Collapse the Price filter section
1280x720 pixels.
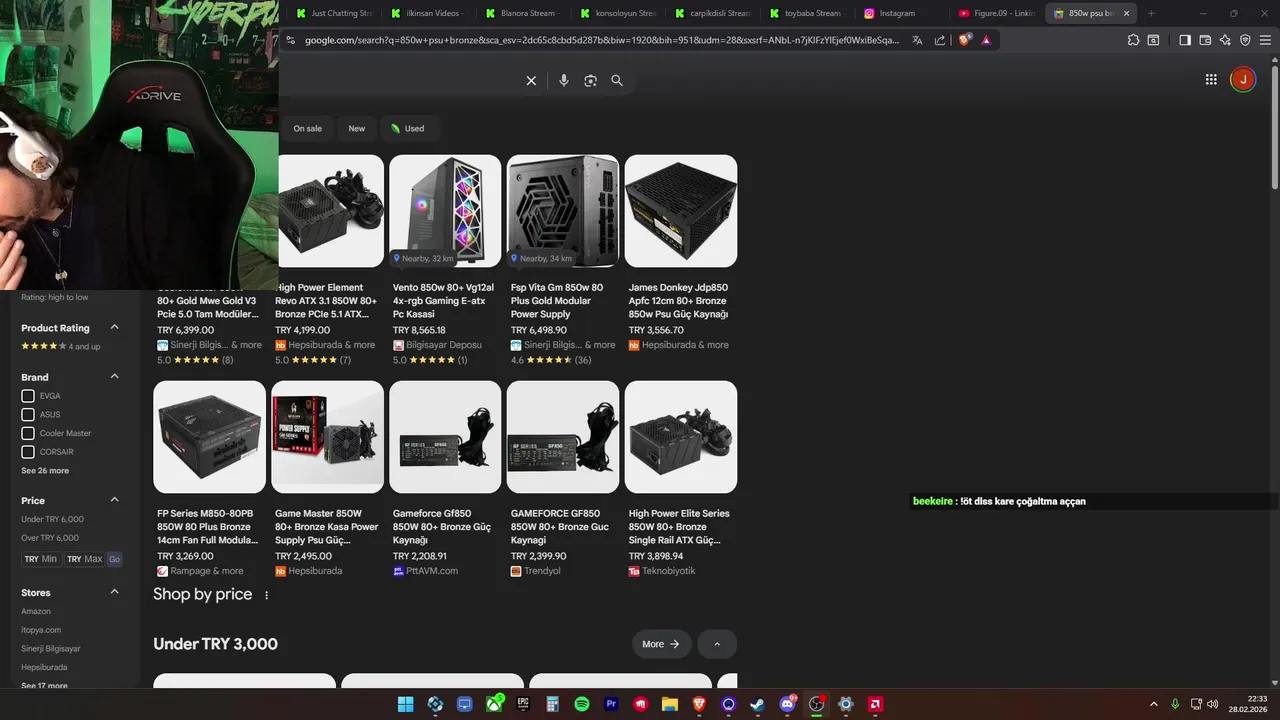(x=114, y=499)
